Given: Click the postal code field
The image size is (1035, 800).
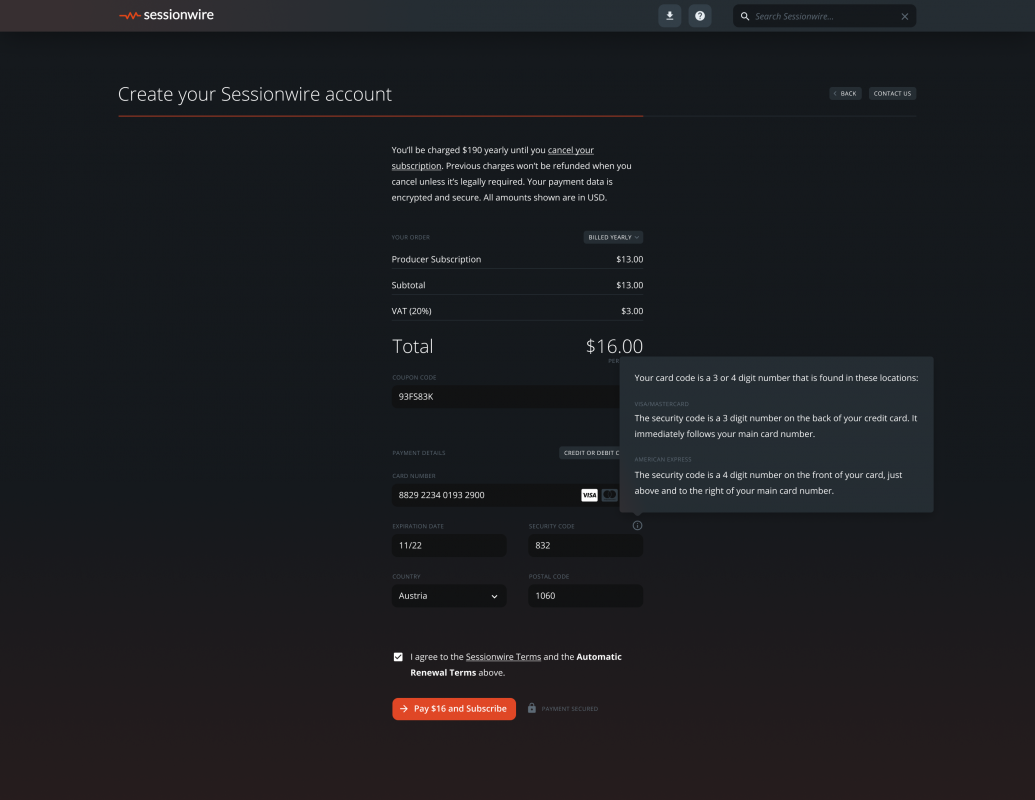Looking at the screenshot, I should point(585,596).
